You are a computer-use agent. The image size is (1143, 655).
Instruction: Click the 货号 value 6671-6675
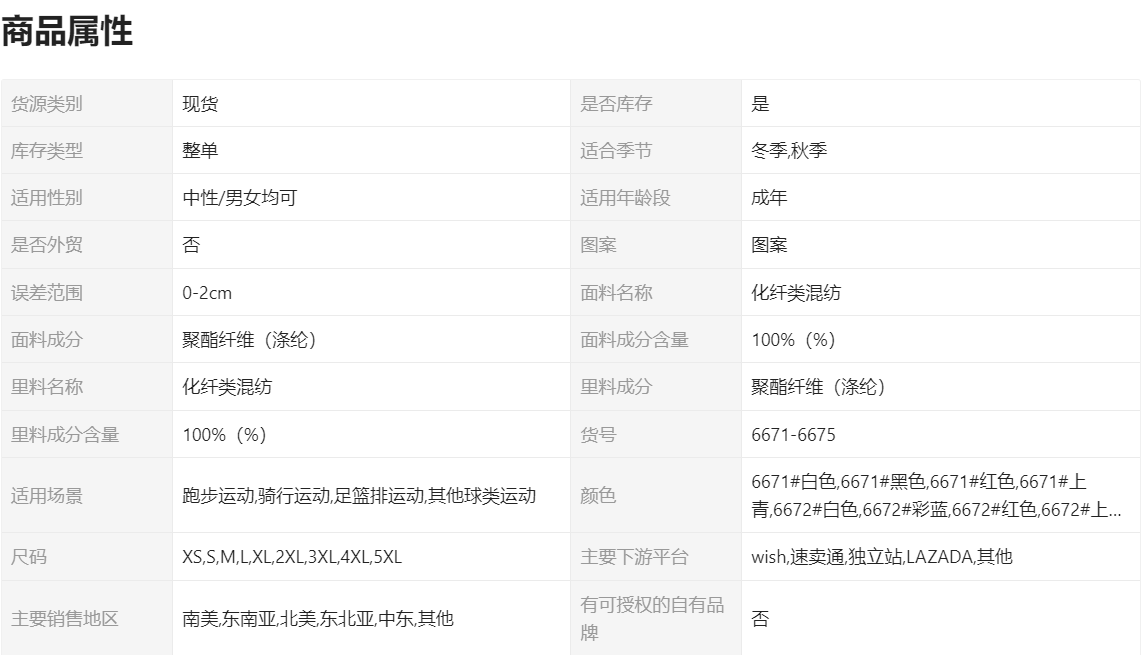point(793,435)
